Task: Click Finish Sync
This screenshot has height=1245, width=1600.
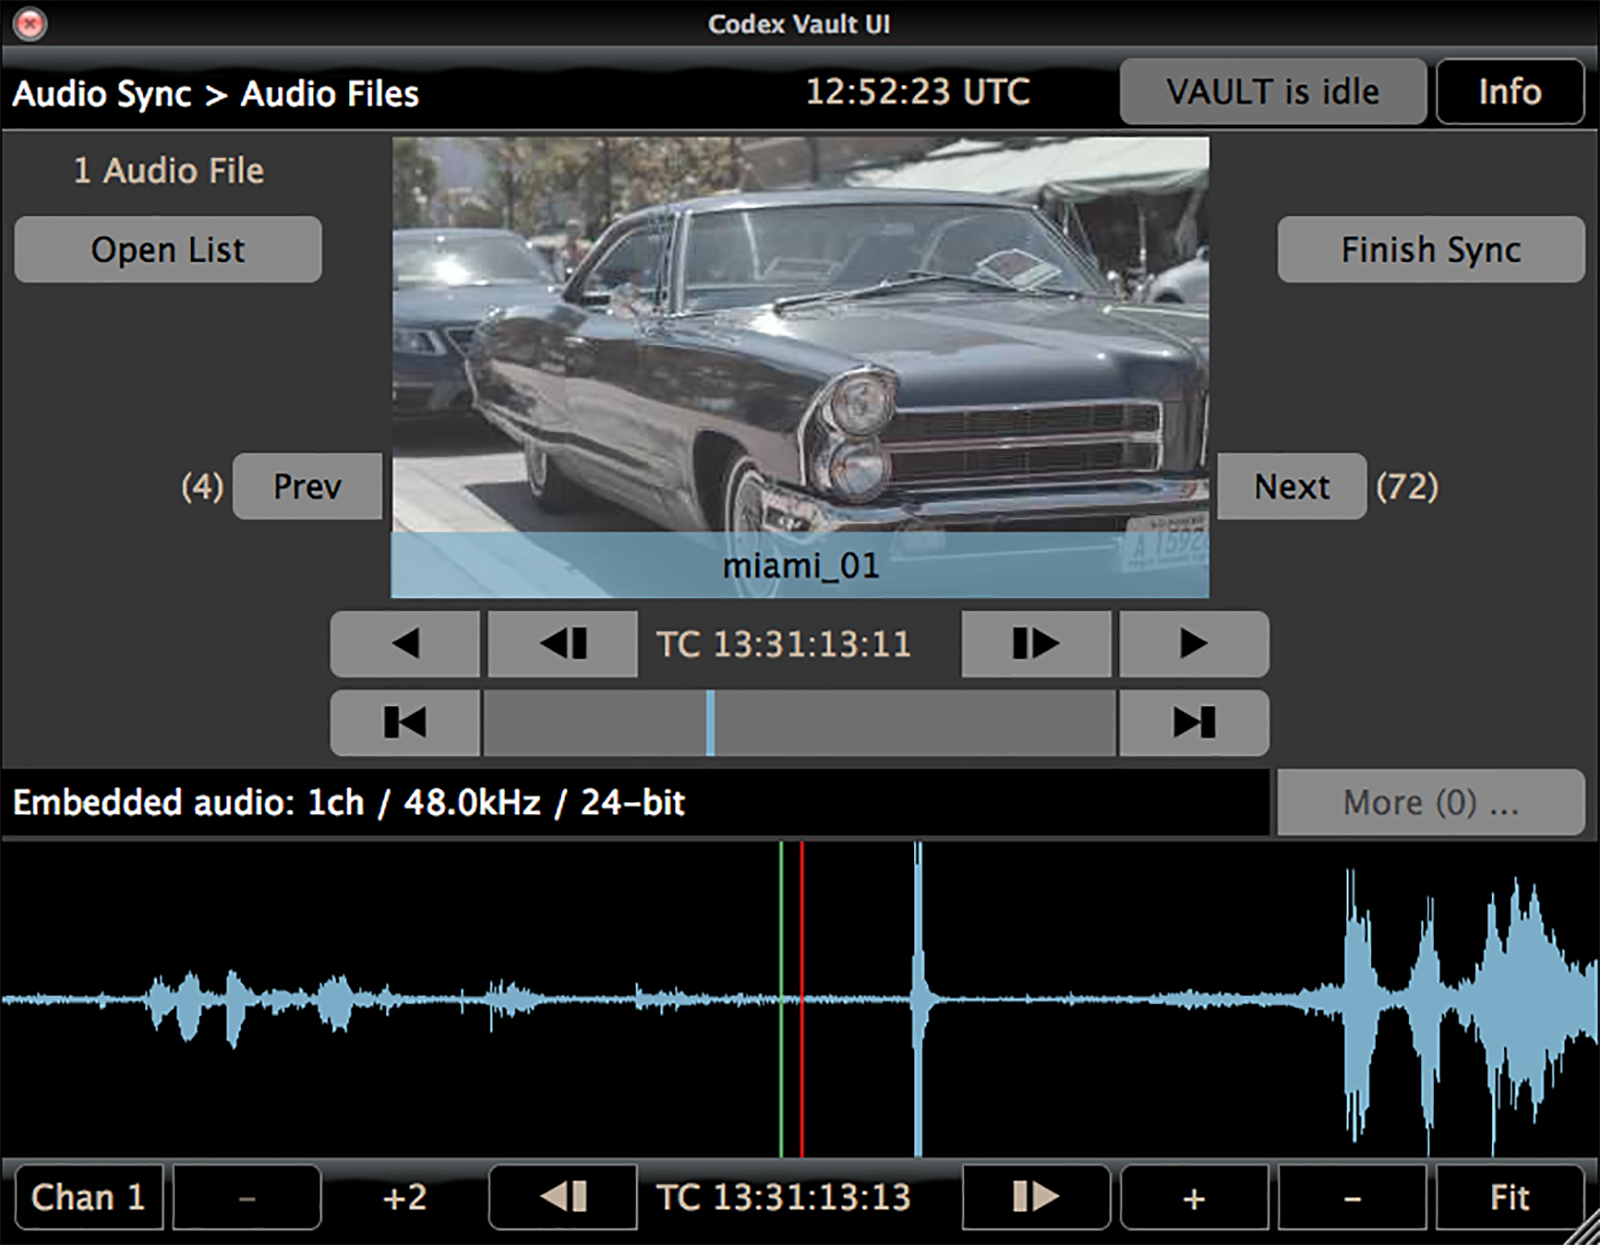Action: 1431,249
